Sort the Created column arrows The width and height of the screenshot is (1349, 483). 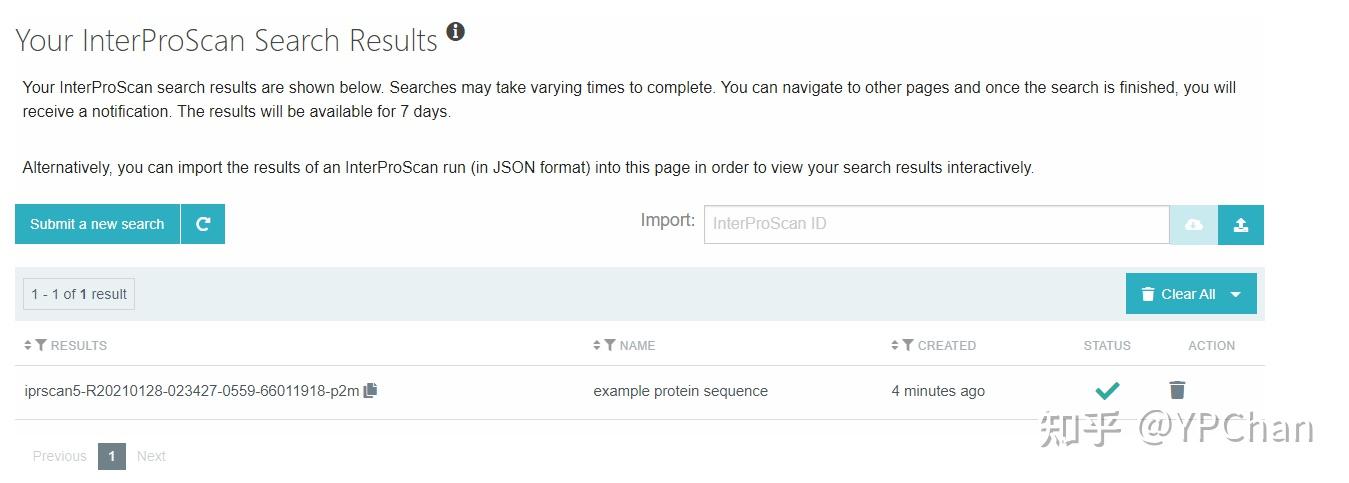click(x=895, y=345)
